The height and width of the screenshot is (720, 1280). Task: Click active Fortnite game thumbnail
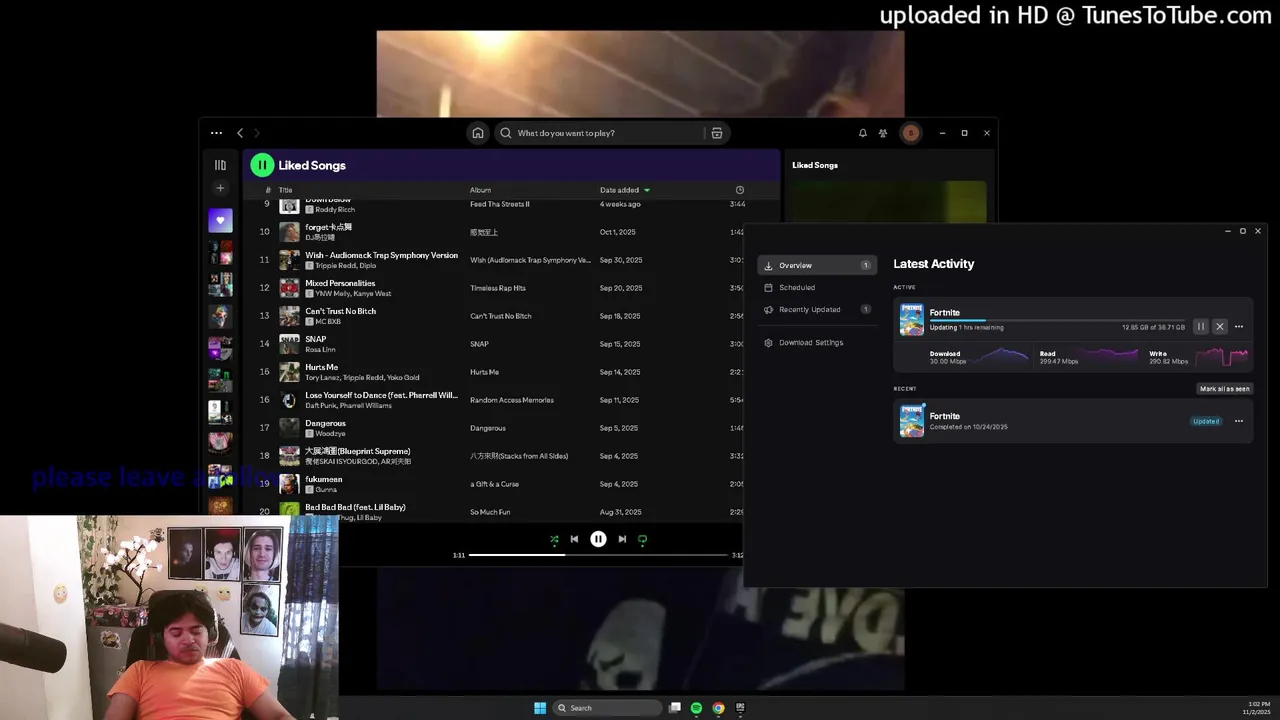coord(912,320)
